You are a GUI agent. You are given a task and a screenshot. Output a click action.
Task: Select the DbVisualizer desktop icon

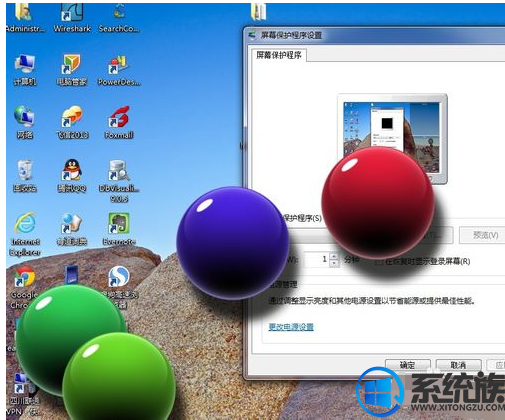119,170
